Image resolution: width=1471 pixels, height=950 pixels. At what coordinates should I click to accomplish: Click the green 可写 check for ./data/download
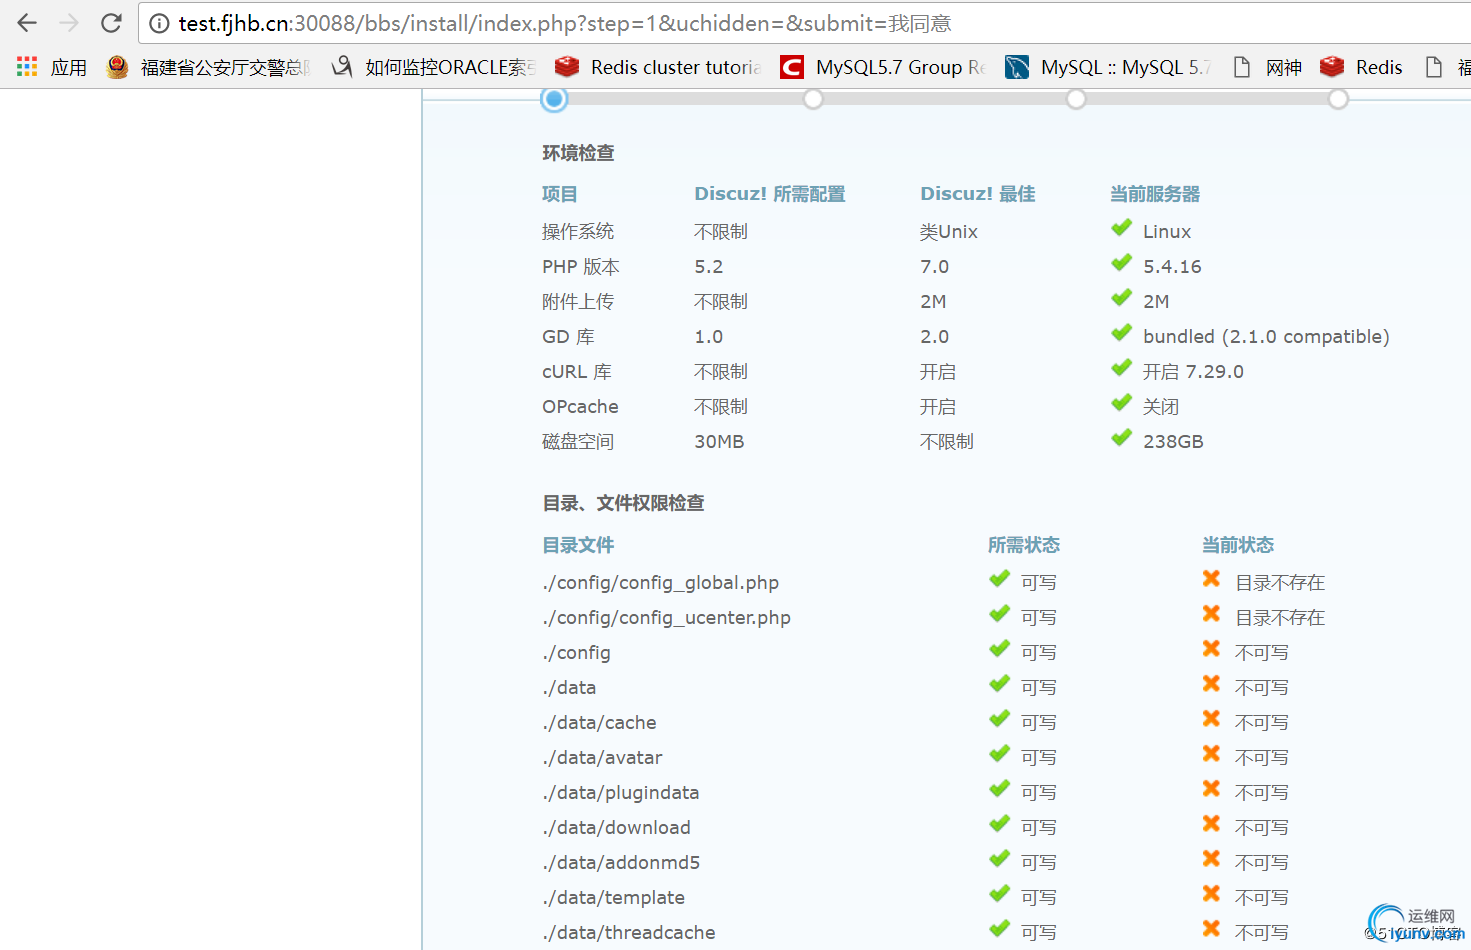(x=999, y=824)
